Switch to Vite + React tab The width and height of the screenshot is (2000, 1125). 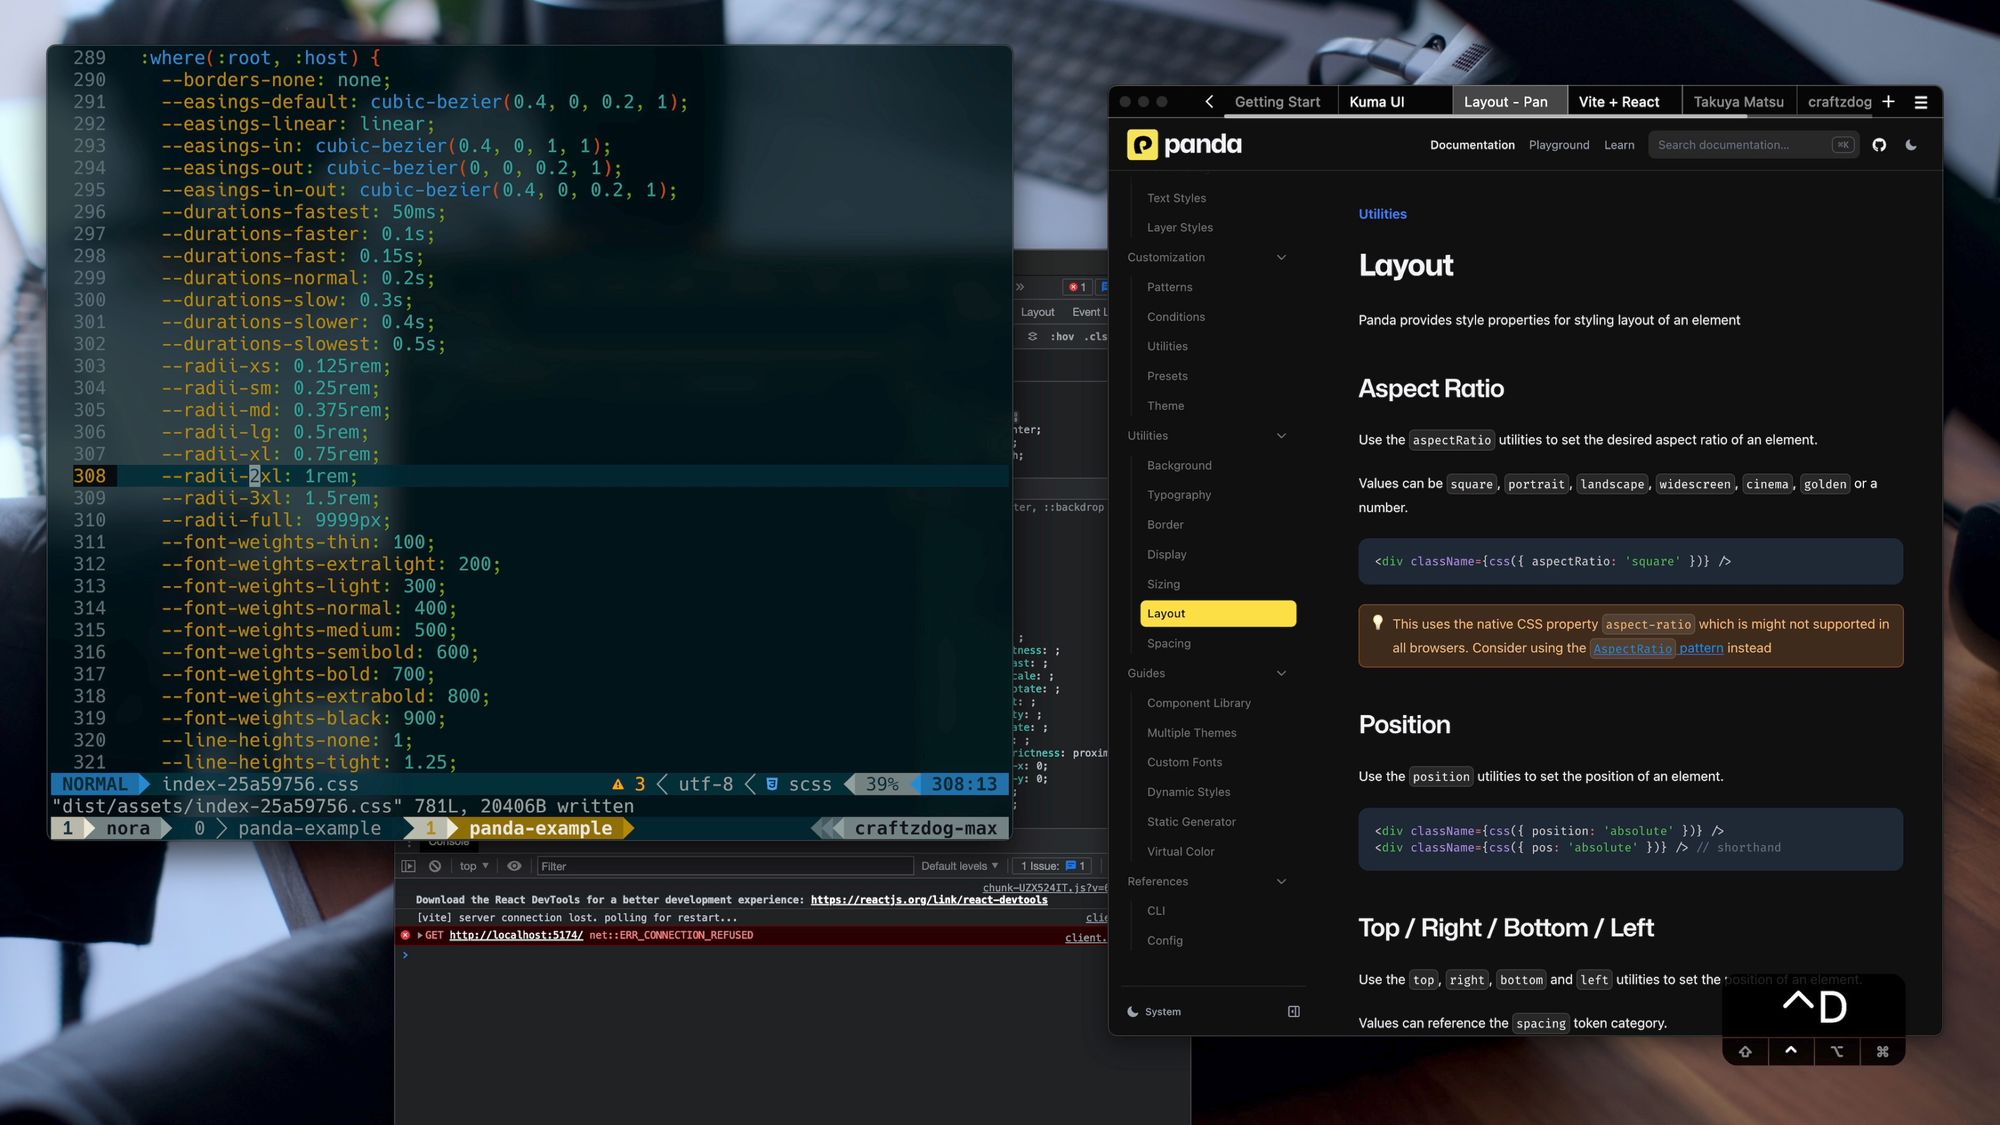pyautogui.click(x=1618, y=102)
